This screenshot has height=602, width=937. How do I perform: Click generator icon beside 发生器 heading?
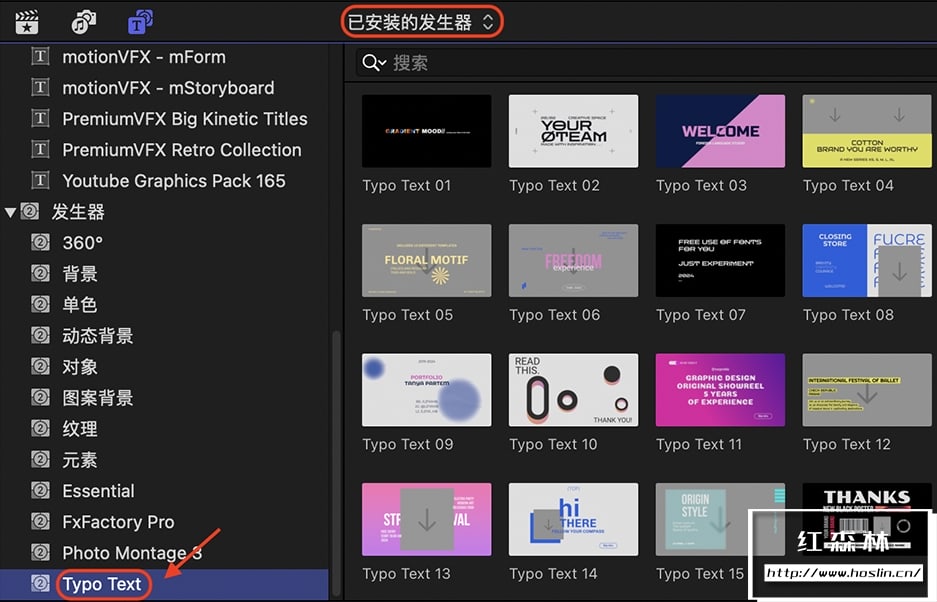pyautogui.click(x=30, y=212)
